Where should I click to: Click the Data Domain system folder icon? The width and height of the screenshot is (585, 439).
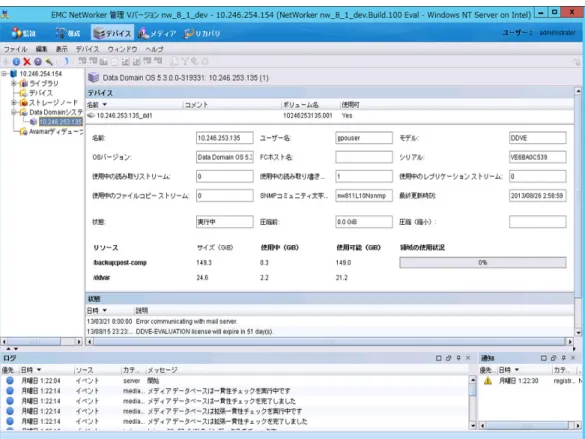coord(24,112)
